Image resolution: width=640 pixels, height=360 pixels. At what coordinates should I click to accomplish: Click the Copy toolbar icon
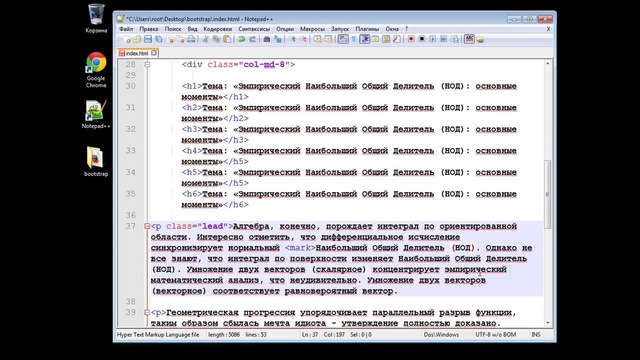tap(216, 39)
